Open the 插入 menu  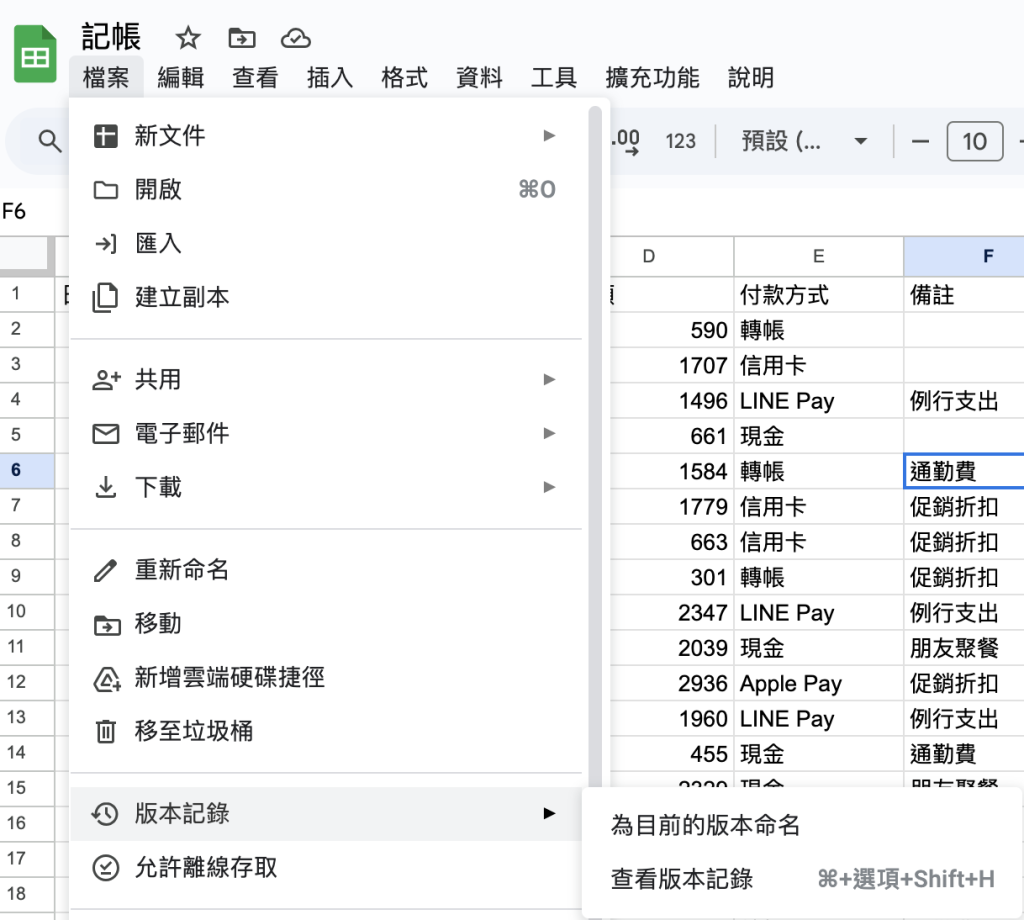(x=330, y=78)
